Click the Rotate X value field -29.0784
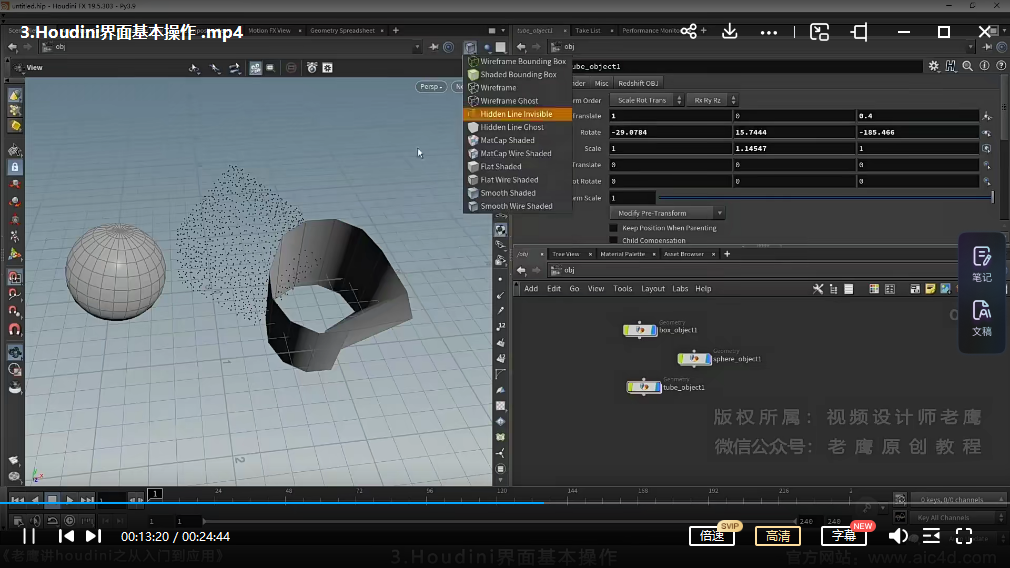 click(x=670, y=132)
